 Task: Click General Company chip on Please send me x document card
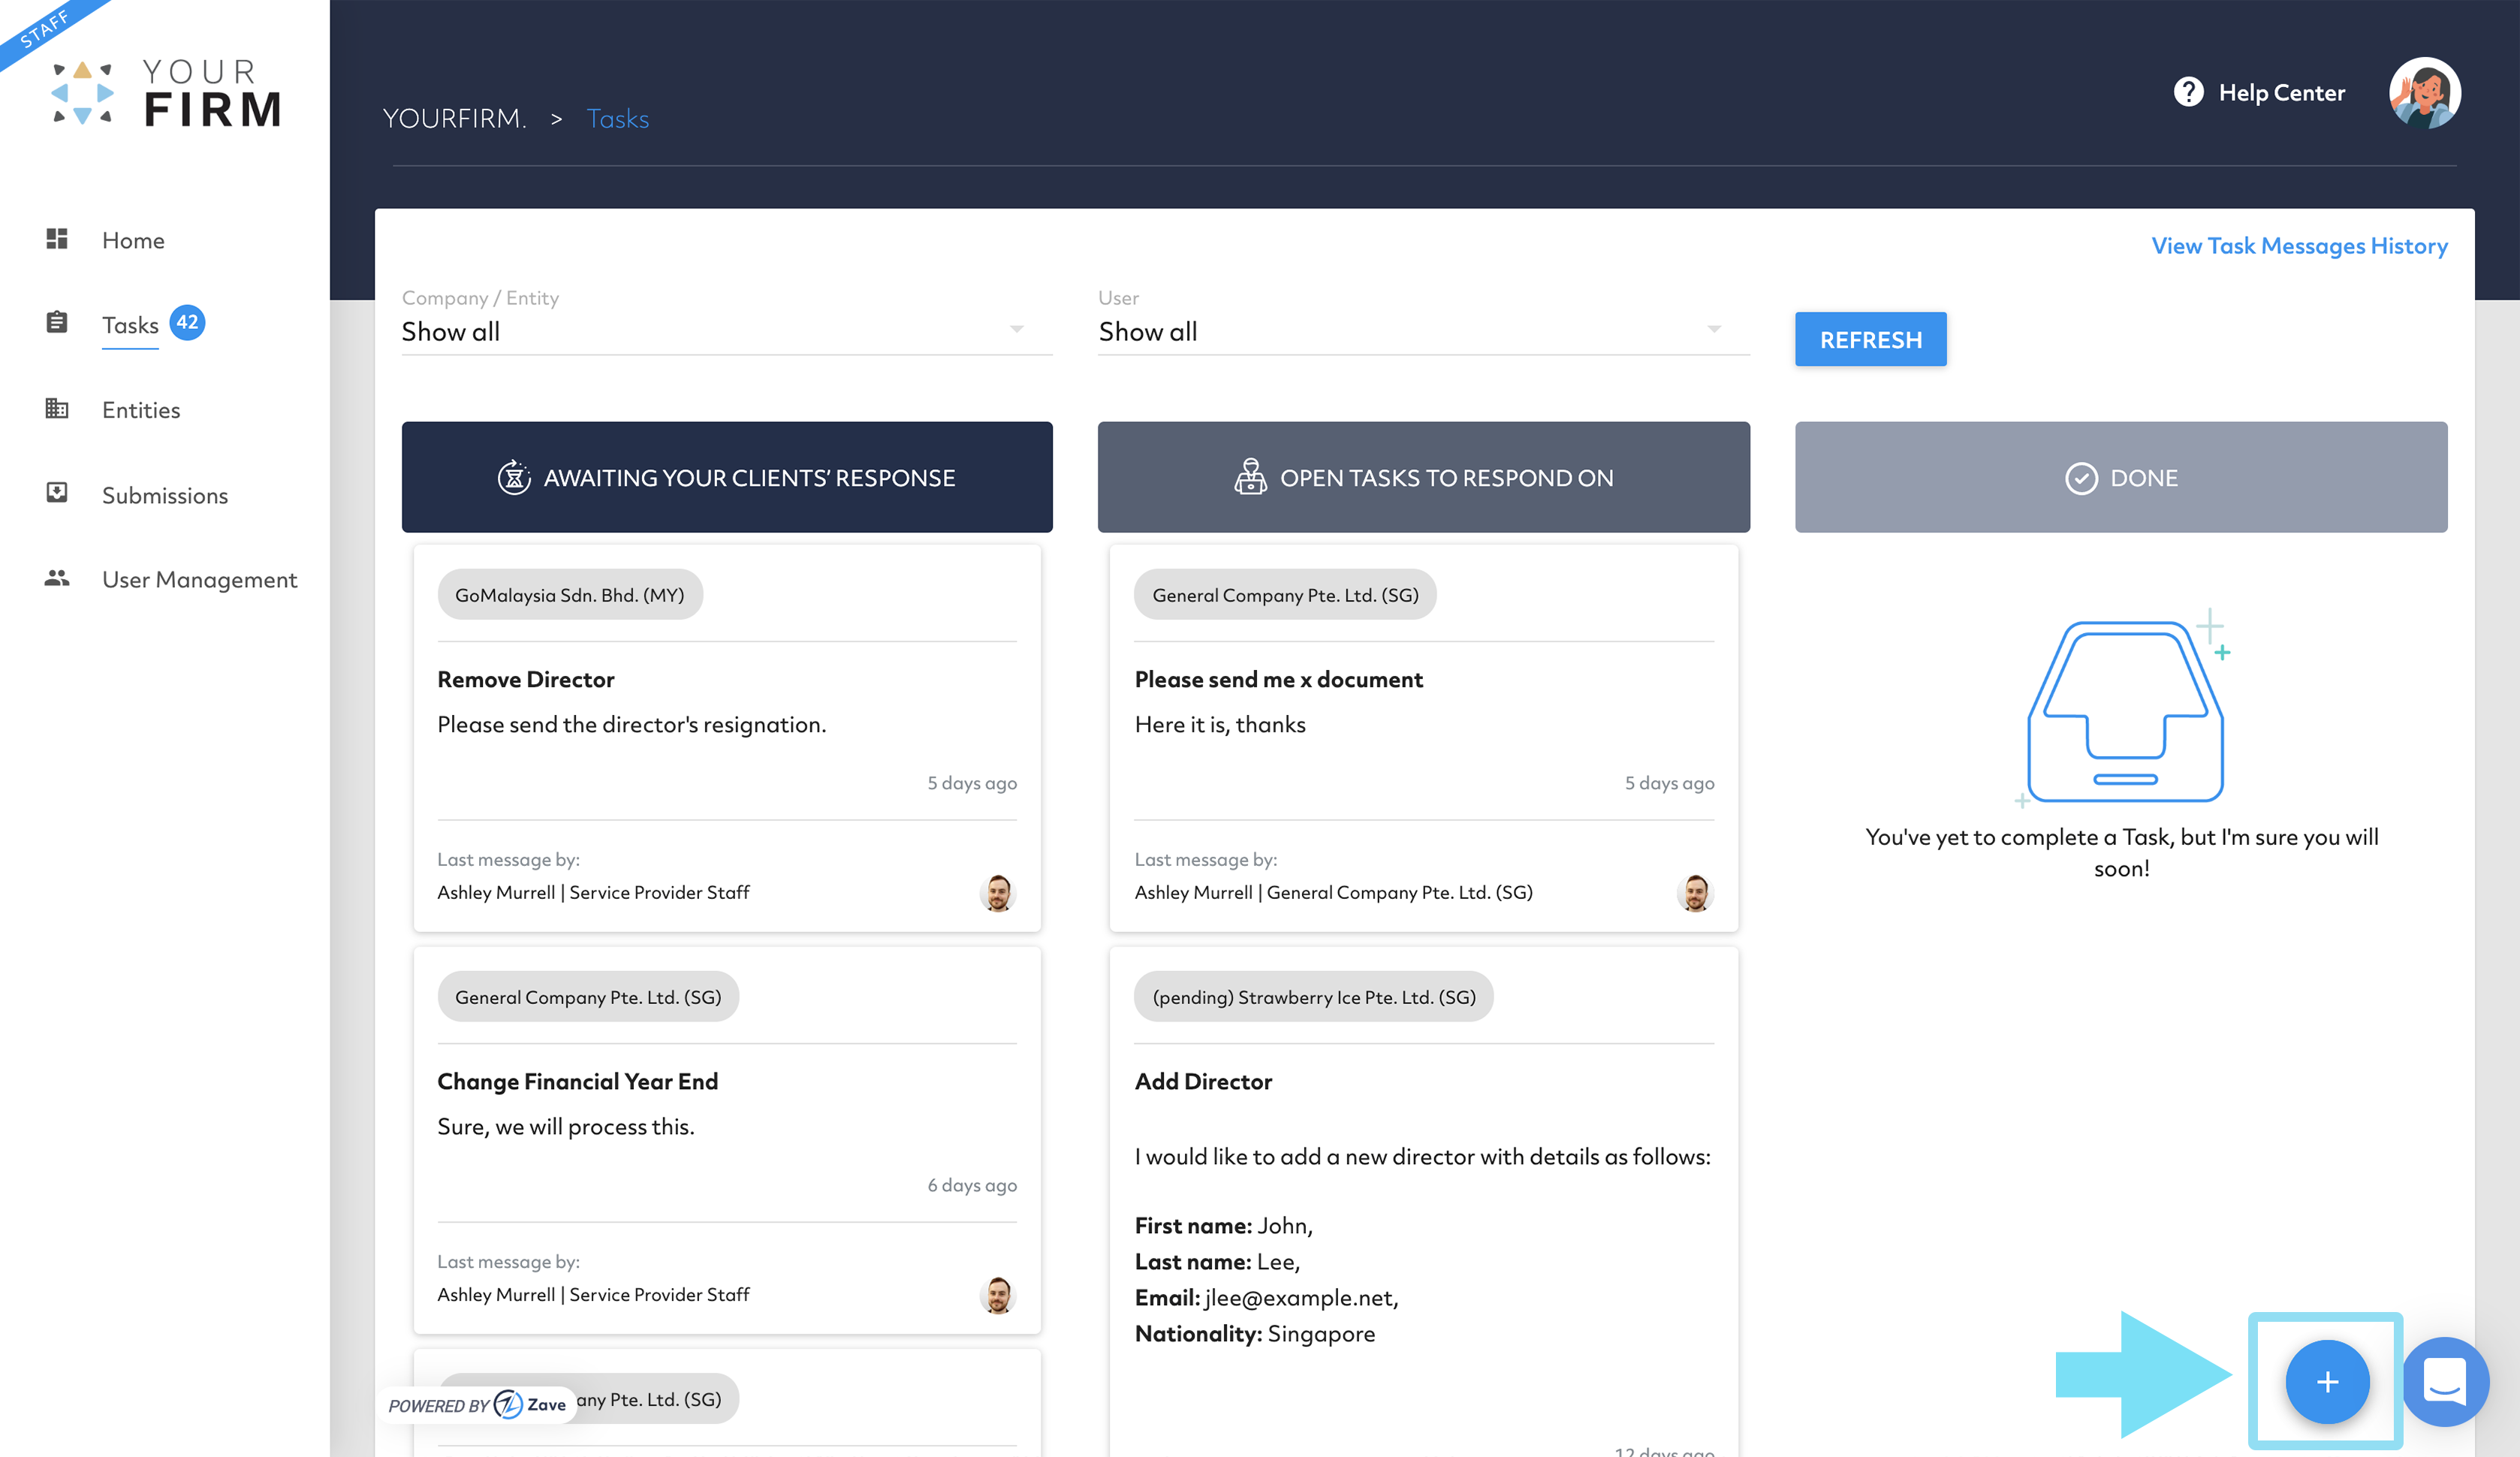pos(1285,594)
